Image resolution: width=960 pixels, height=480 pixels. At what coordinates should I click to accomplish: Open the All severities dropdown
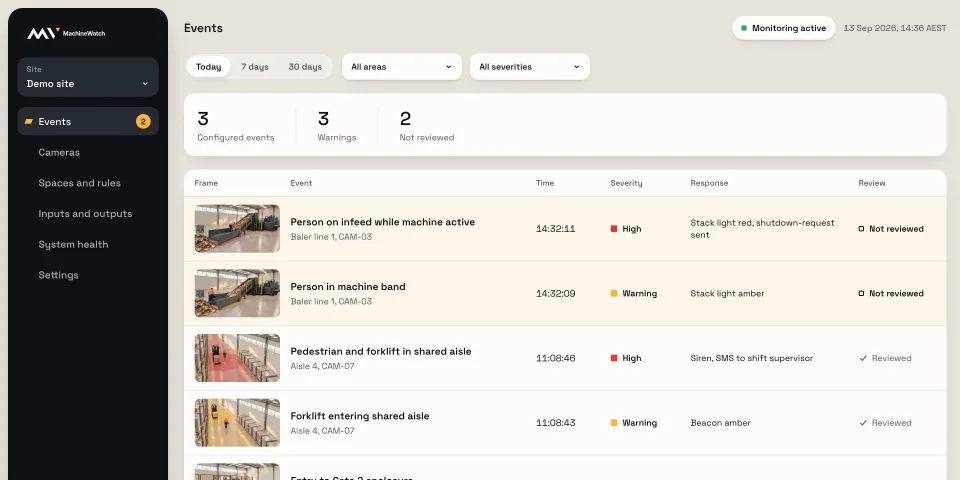pos(530,67)
